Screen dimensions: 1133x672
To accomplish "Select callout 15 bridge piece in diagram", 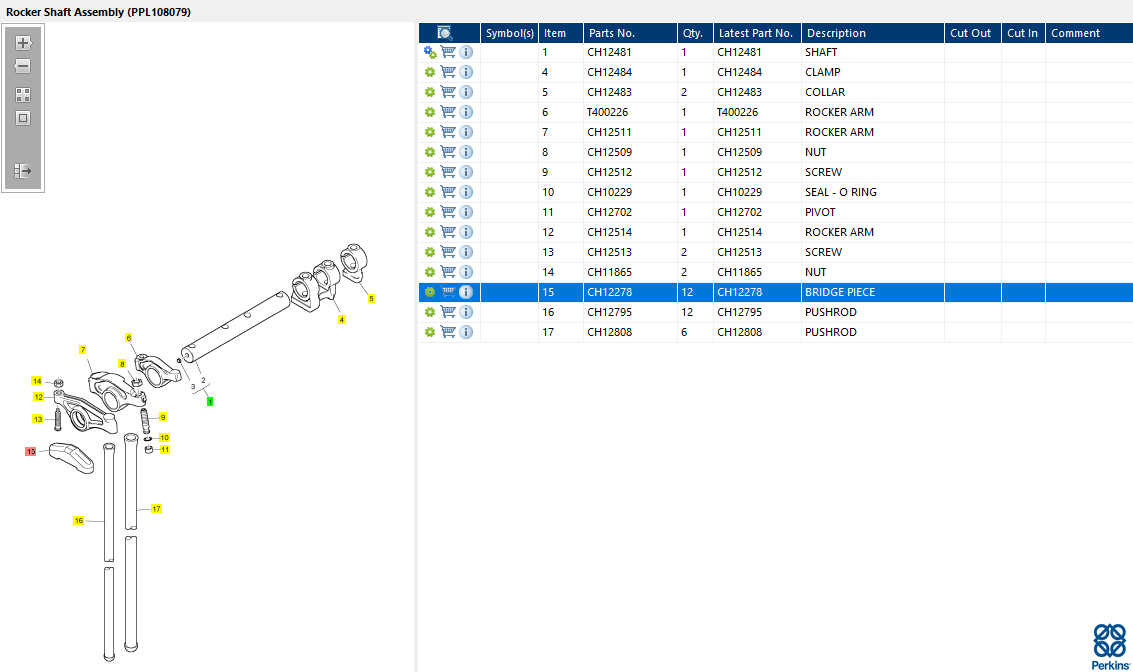I will point(30,452).
